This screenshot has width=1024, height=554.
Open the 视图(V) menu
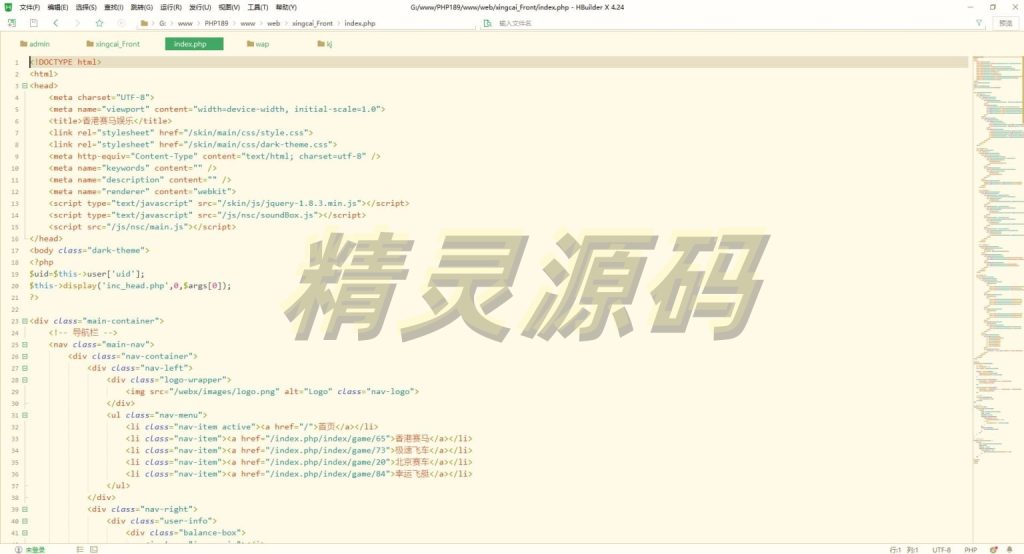pyautogui.click(x=229, y=7)
